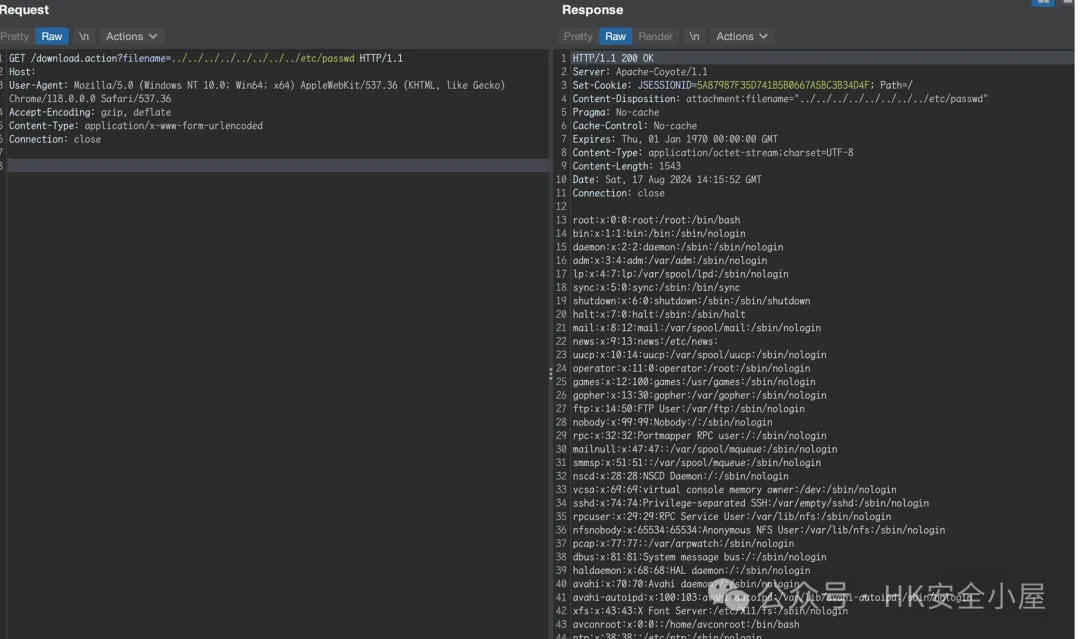This screenshot has width=1080, height=639.
Task: Click the lp:x:4:7 entry line
Action: coord(681,274)
